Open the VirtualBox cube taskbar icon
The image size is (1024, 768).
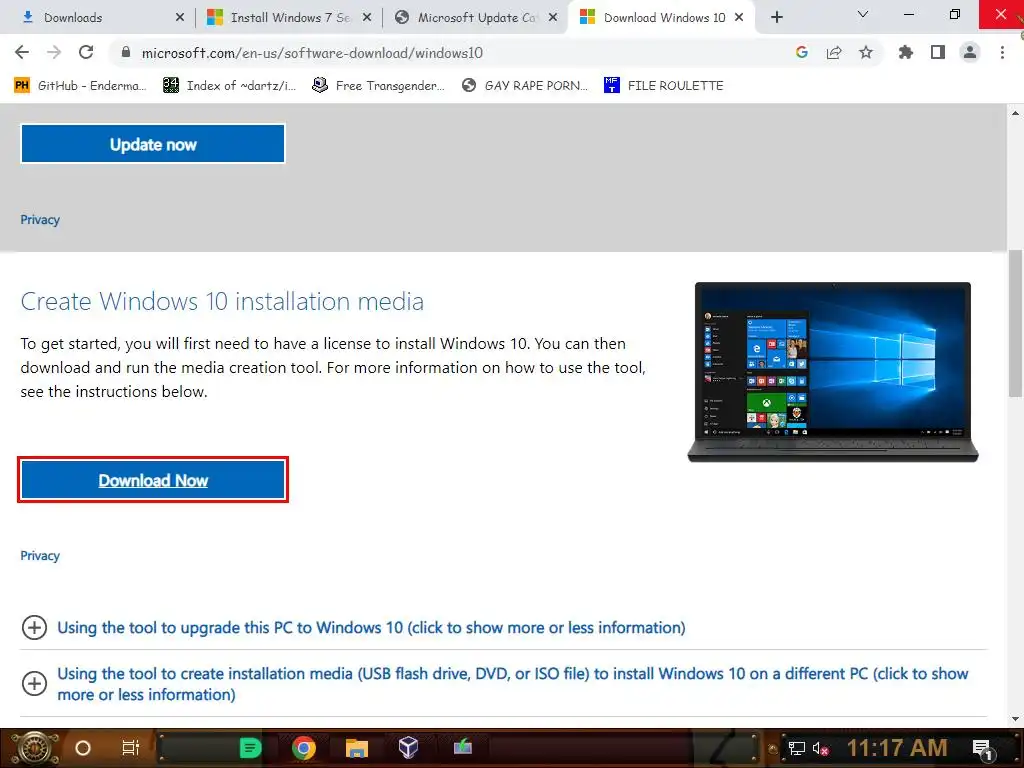(409, 748)
